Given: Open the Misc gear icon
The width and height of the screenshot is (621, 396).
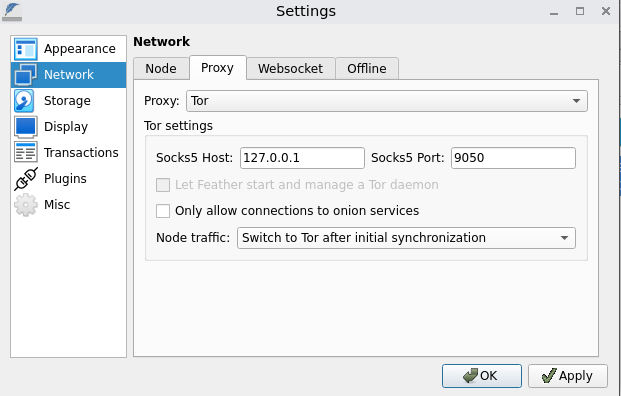Looking at the screenshot, I should tap(26, 205).
